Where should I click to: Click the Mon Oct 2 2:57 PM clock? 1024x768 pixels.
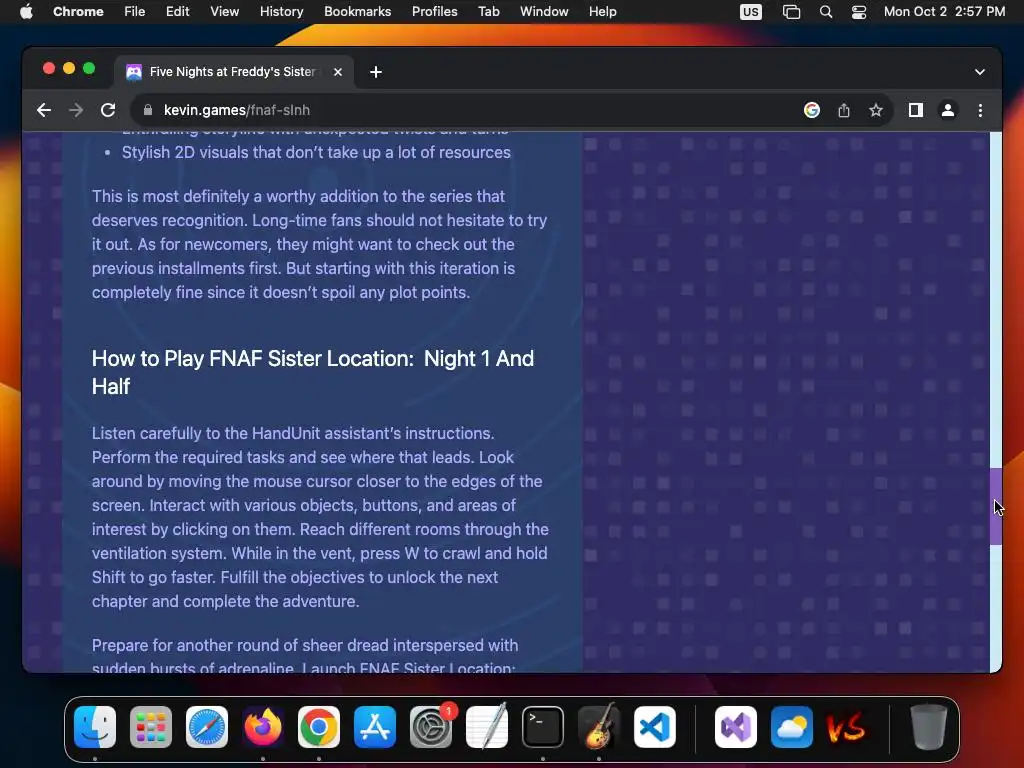944,12
